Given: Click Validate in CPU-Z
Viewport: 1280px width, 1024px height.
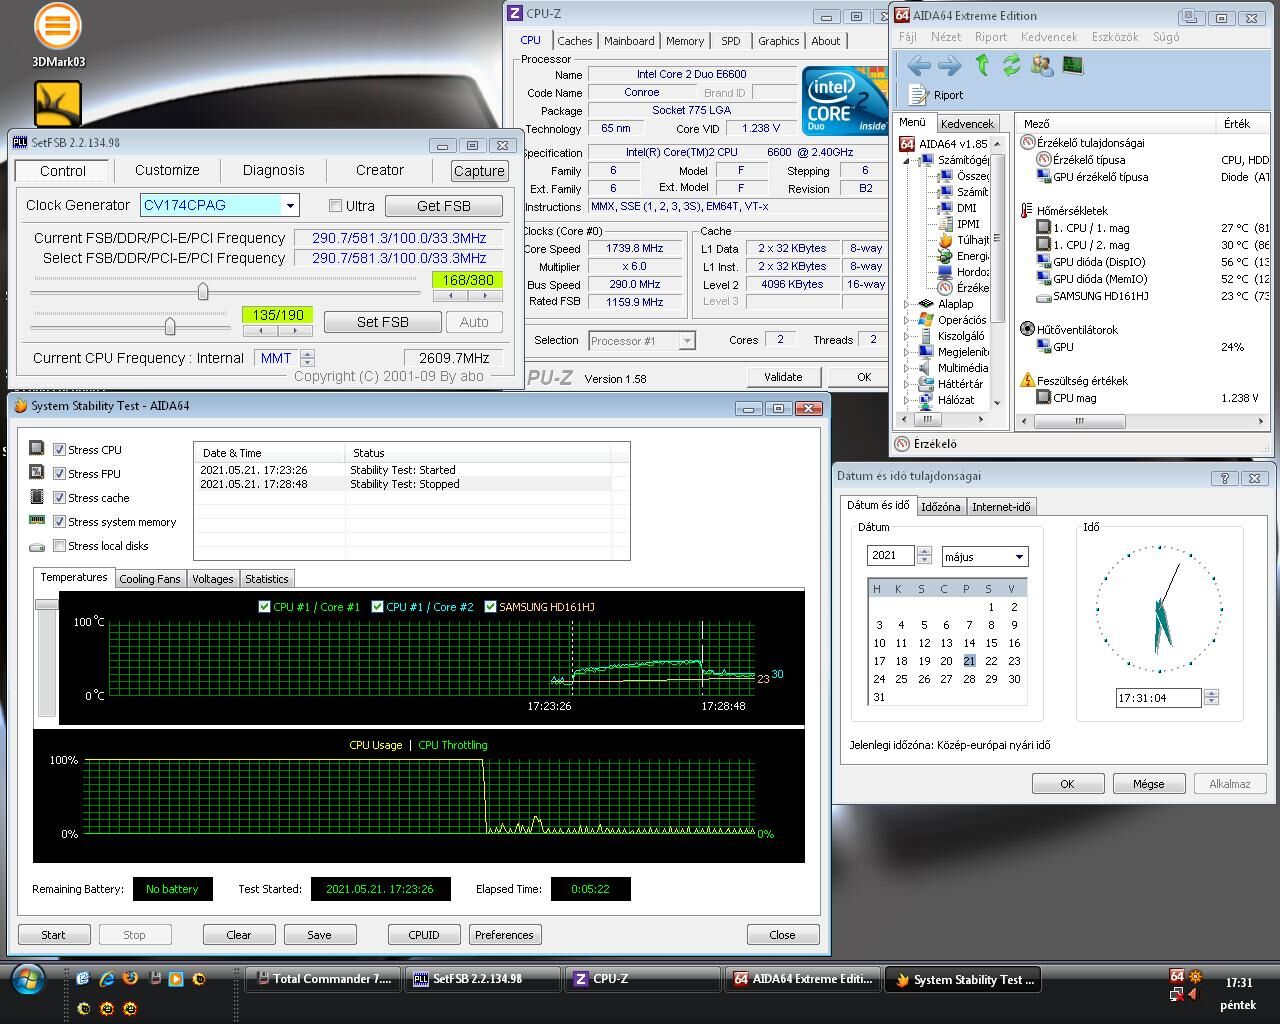Looking at the screenshot, I should coord(783,377).
